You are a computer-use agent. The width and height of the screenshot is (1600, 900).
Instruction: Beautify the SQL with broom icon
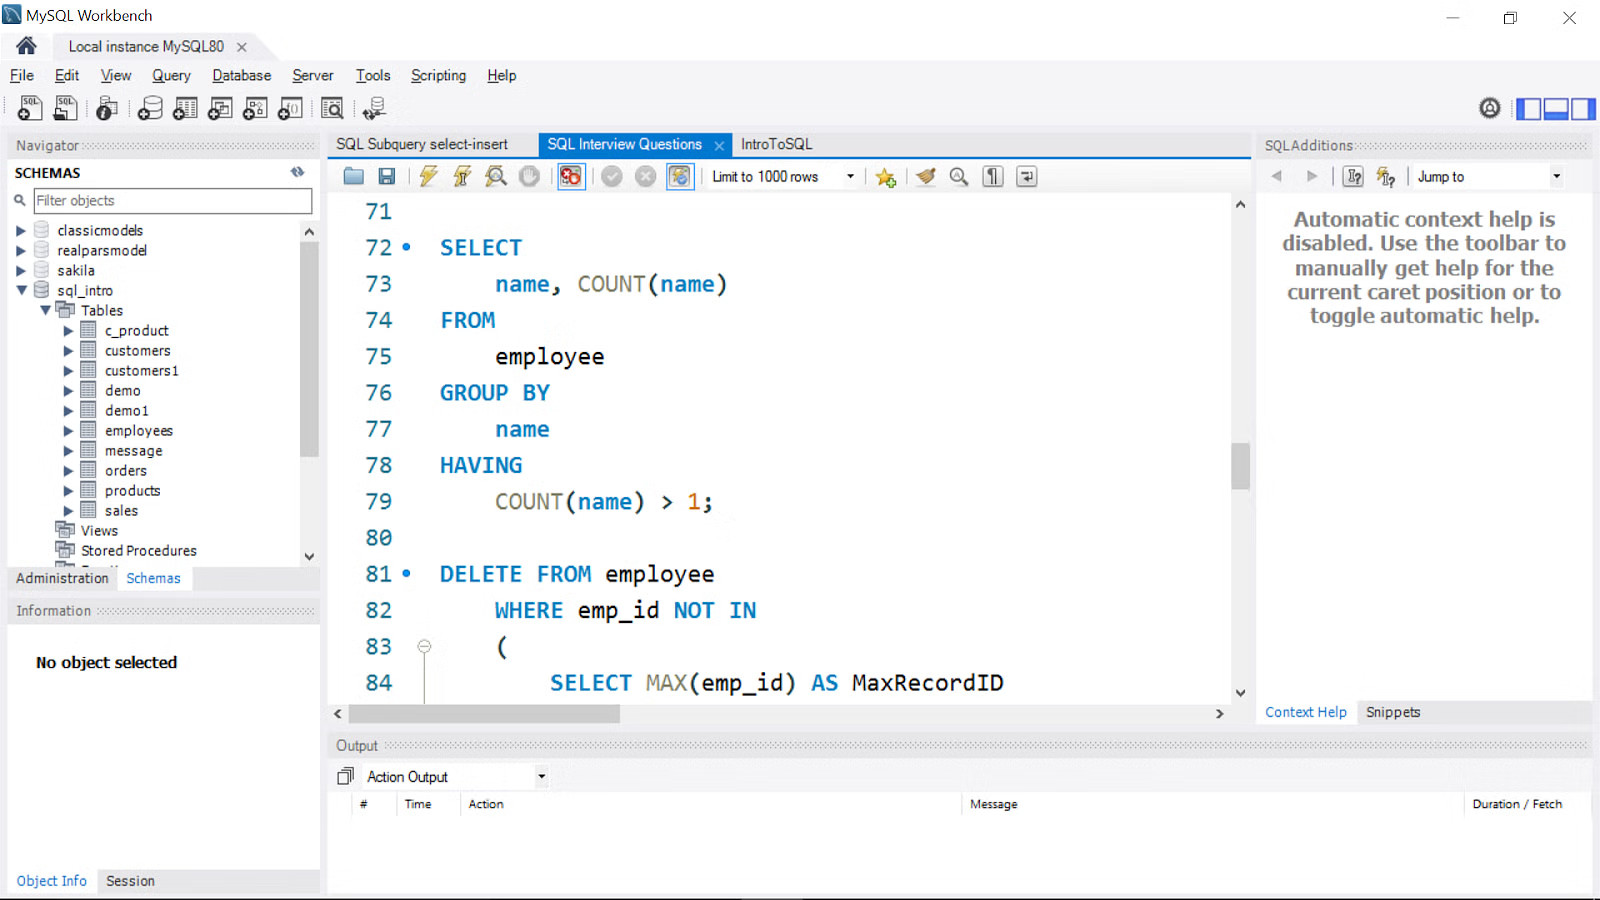click(x=926, y=177)
